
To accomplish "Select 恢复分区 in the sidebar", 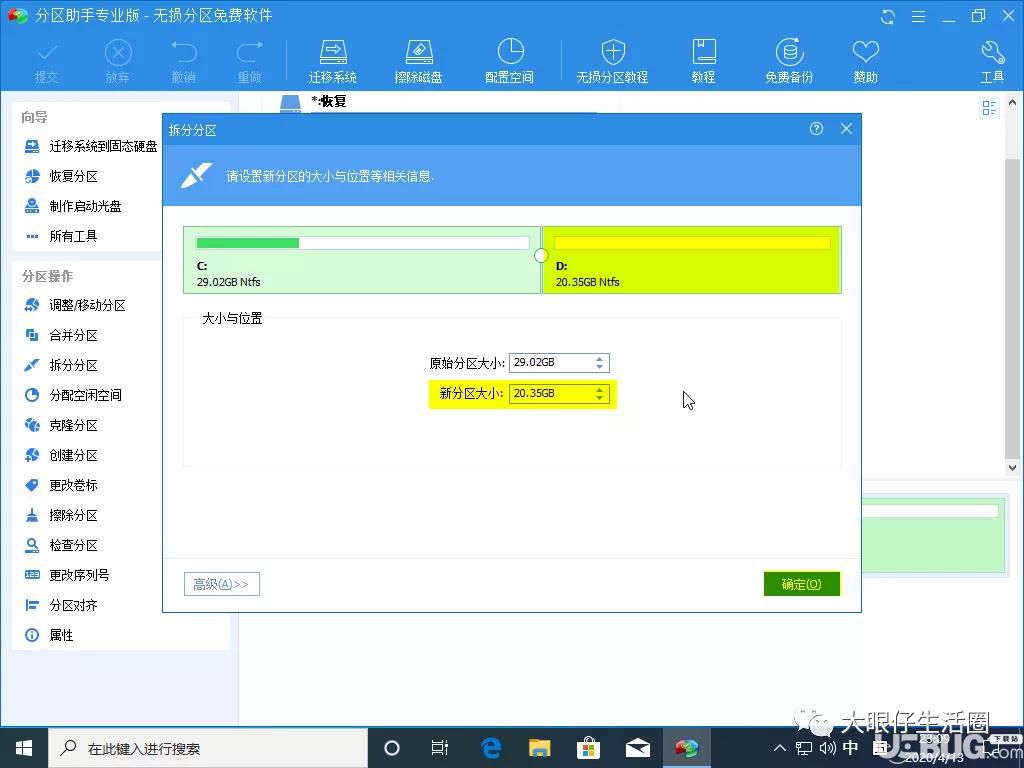I will coord(61,176).
